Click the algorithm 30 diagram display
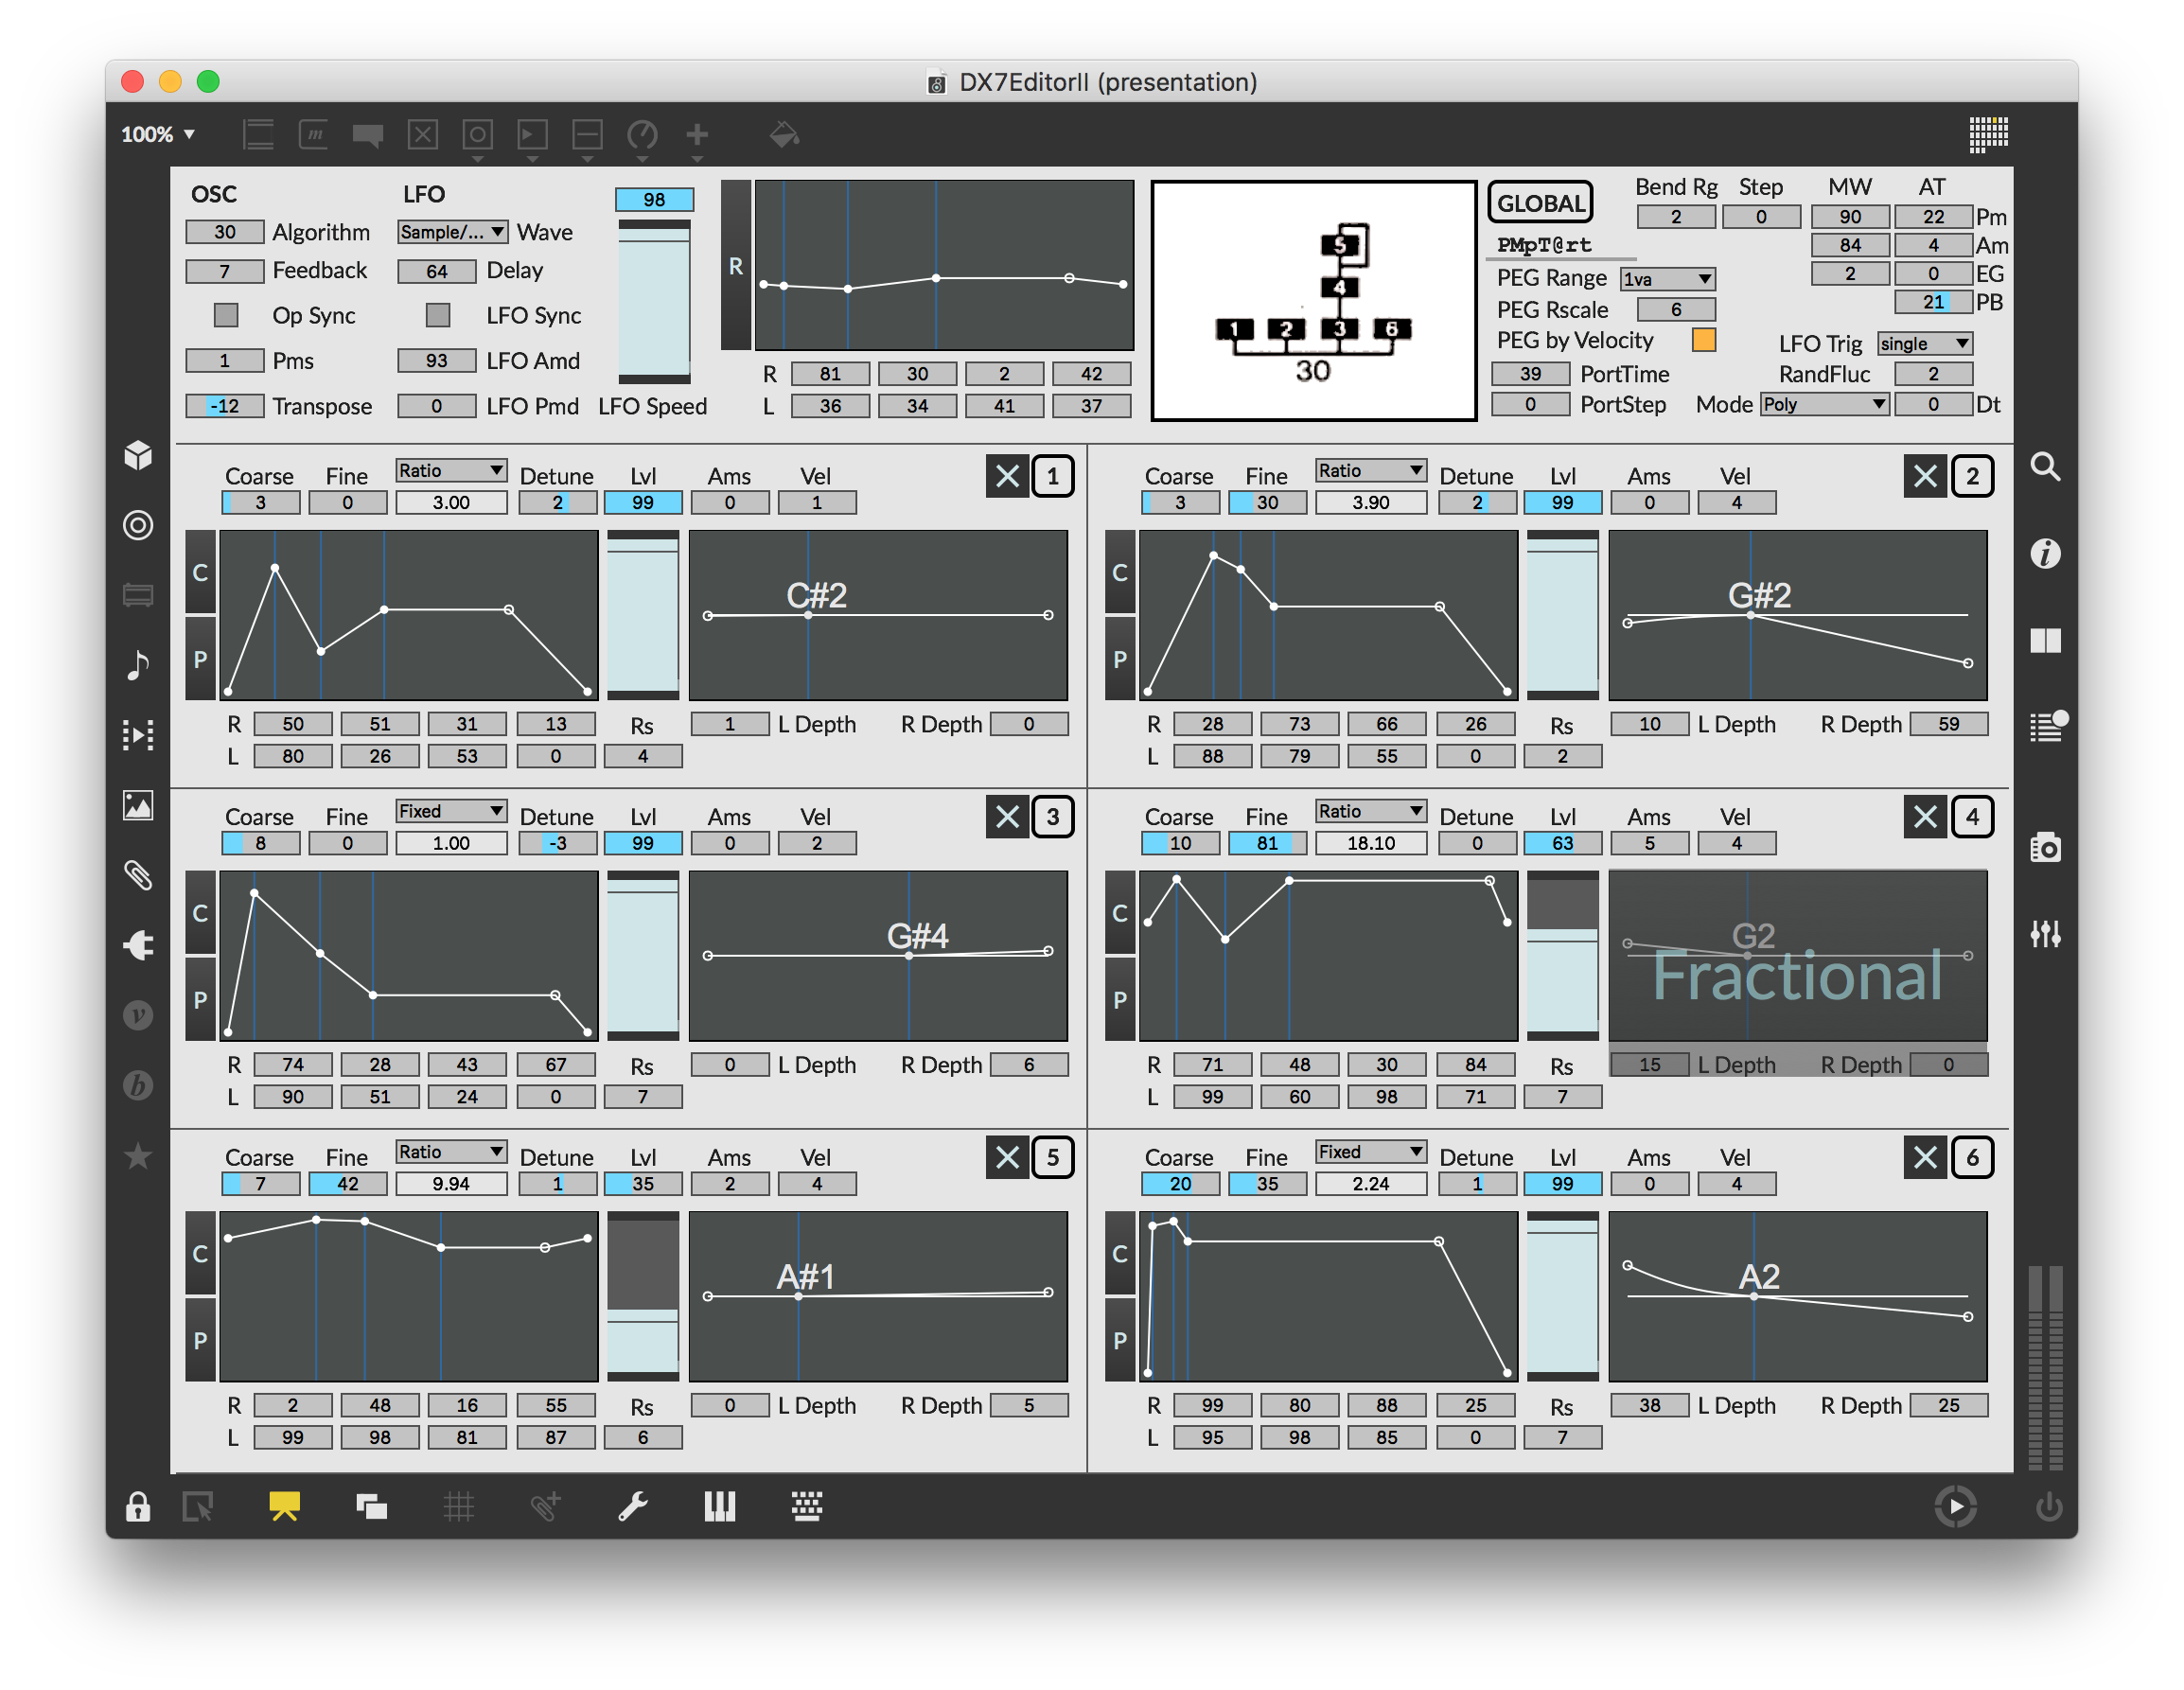Image resolution: width=2184 pixels, height=1690 pixels. click(1313, 301)
